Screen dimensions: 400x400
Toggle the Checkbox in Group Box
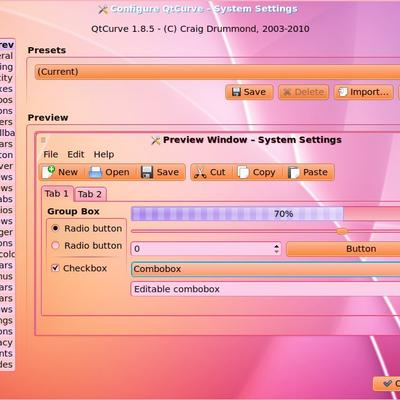point(55,268)
